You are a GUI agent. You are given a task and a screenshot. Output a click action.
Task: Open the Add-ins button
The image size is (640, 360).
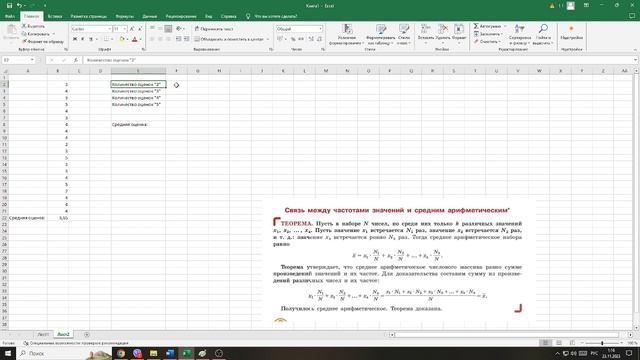(x=571, y=33)
